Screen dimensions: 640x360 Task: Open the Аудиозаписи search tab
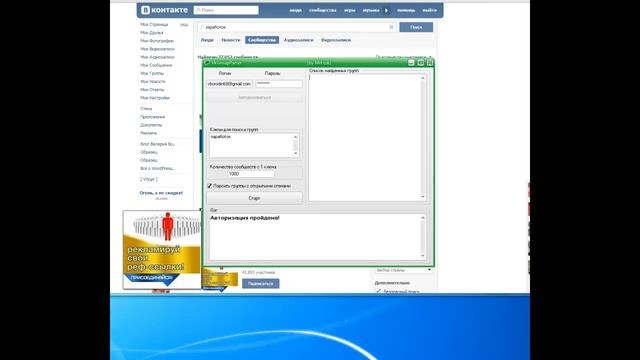[298, 40]
